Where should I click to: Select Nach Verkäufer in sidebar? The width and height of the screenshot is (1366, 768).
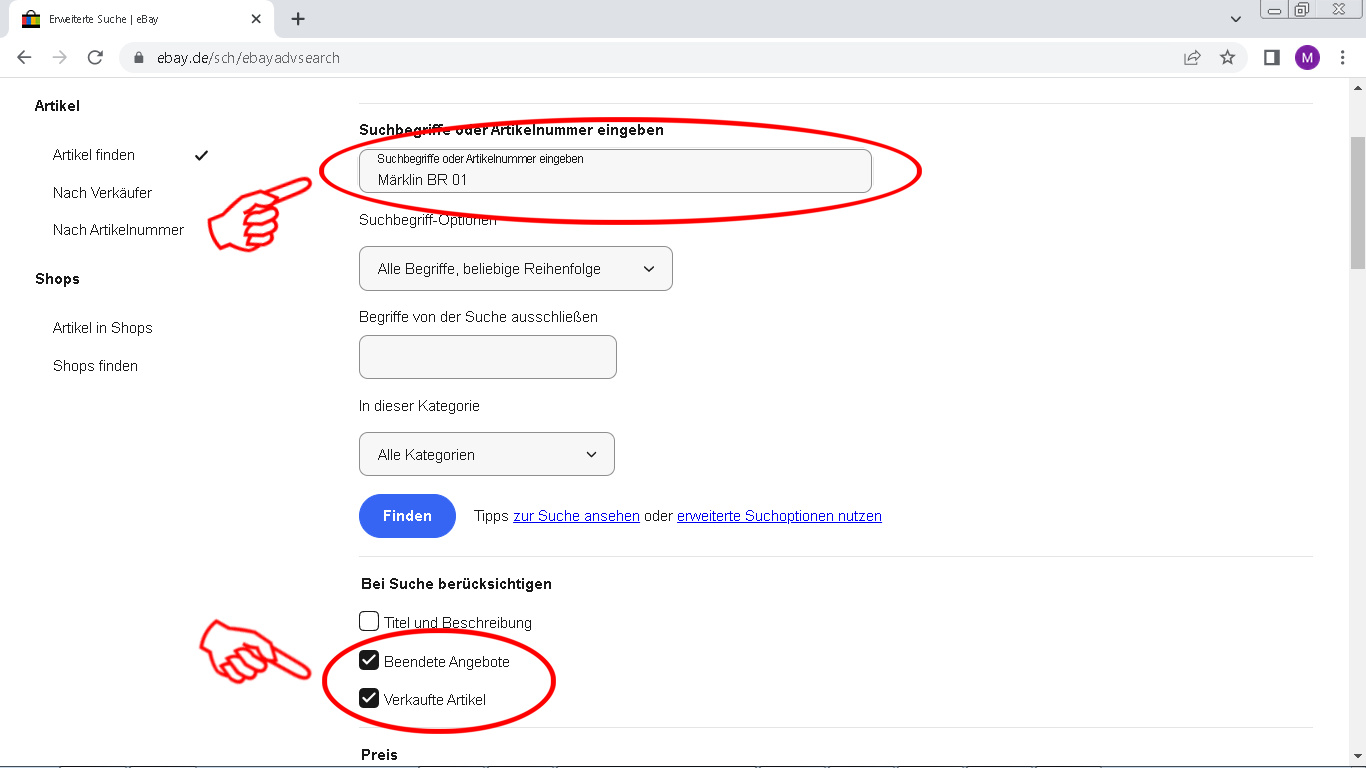click(102, 192)
